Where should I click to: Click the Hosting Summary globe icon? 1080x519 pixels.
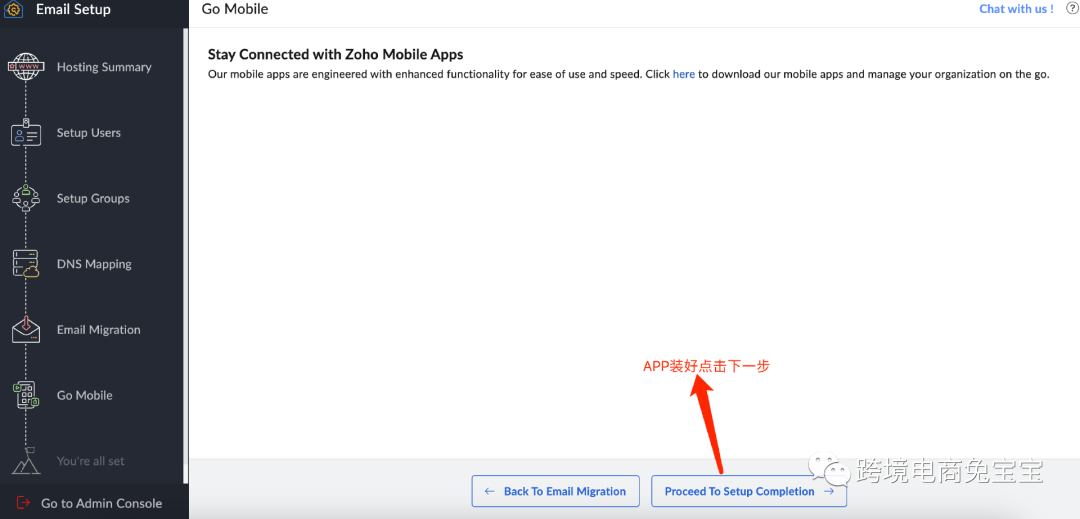26,67
